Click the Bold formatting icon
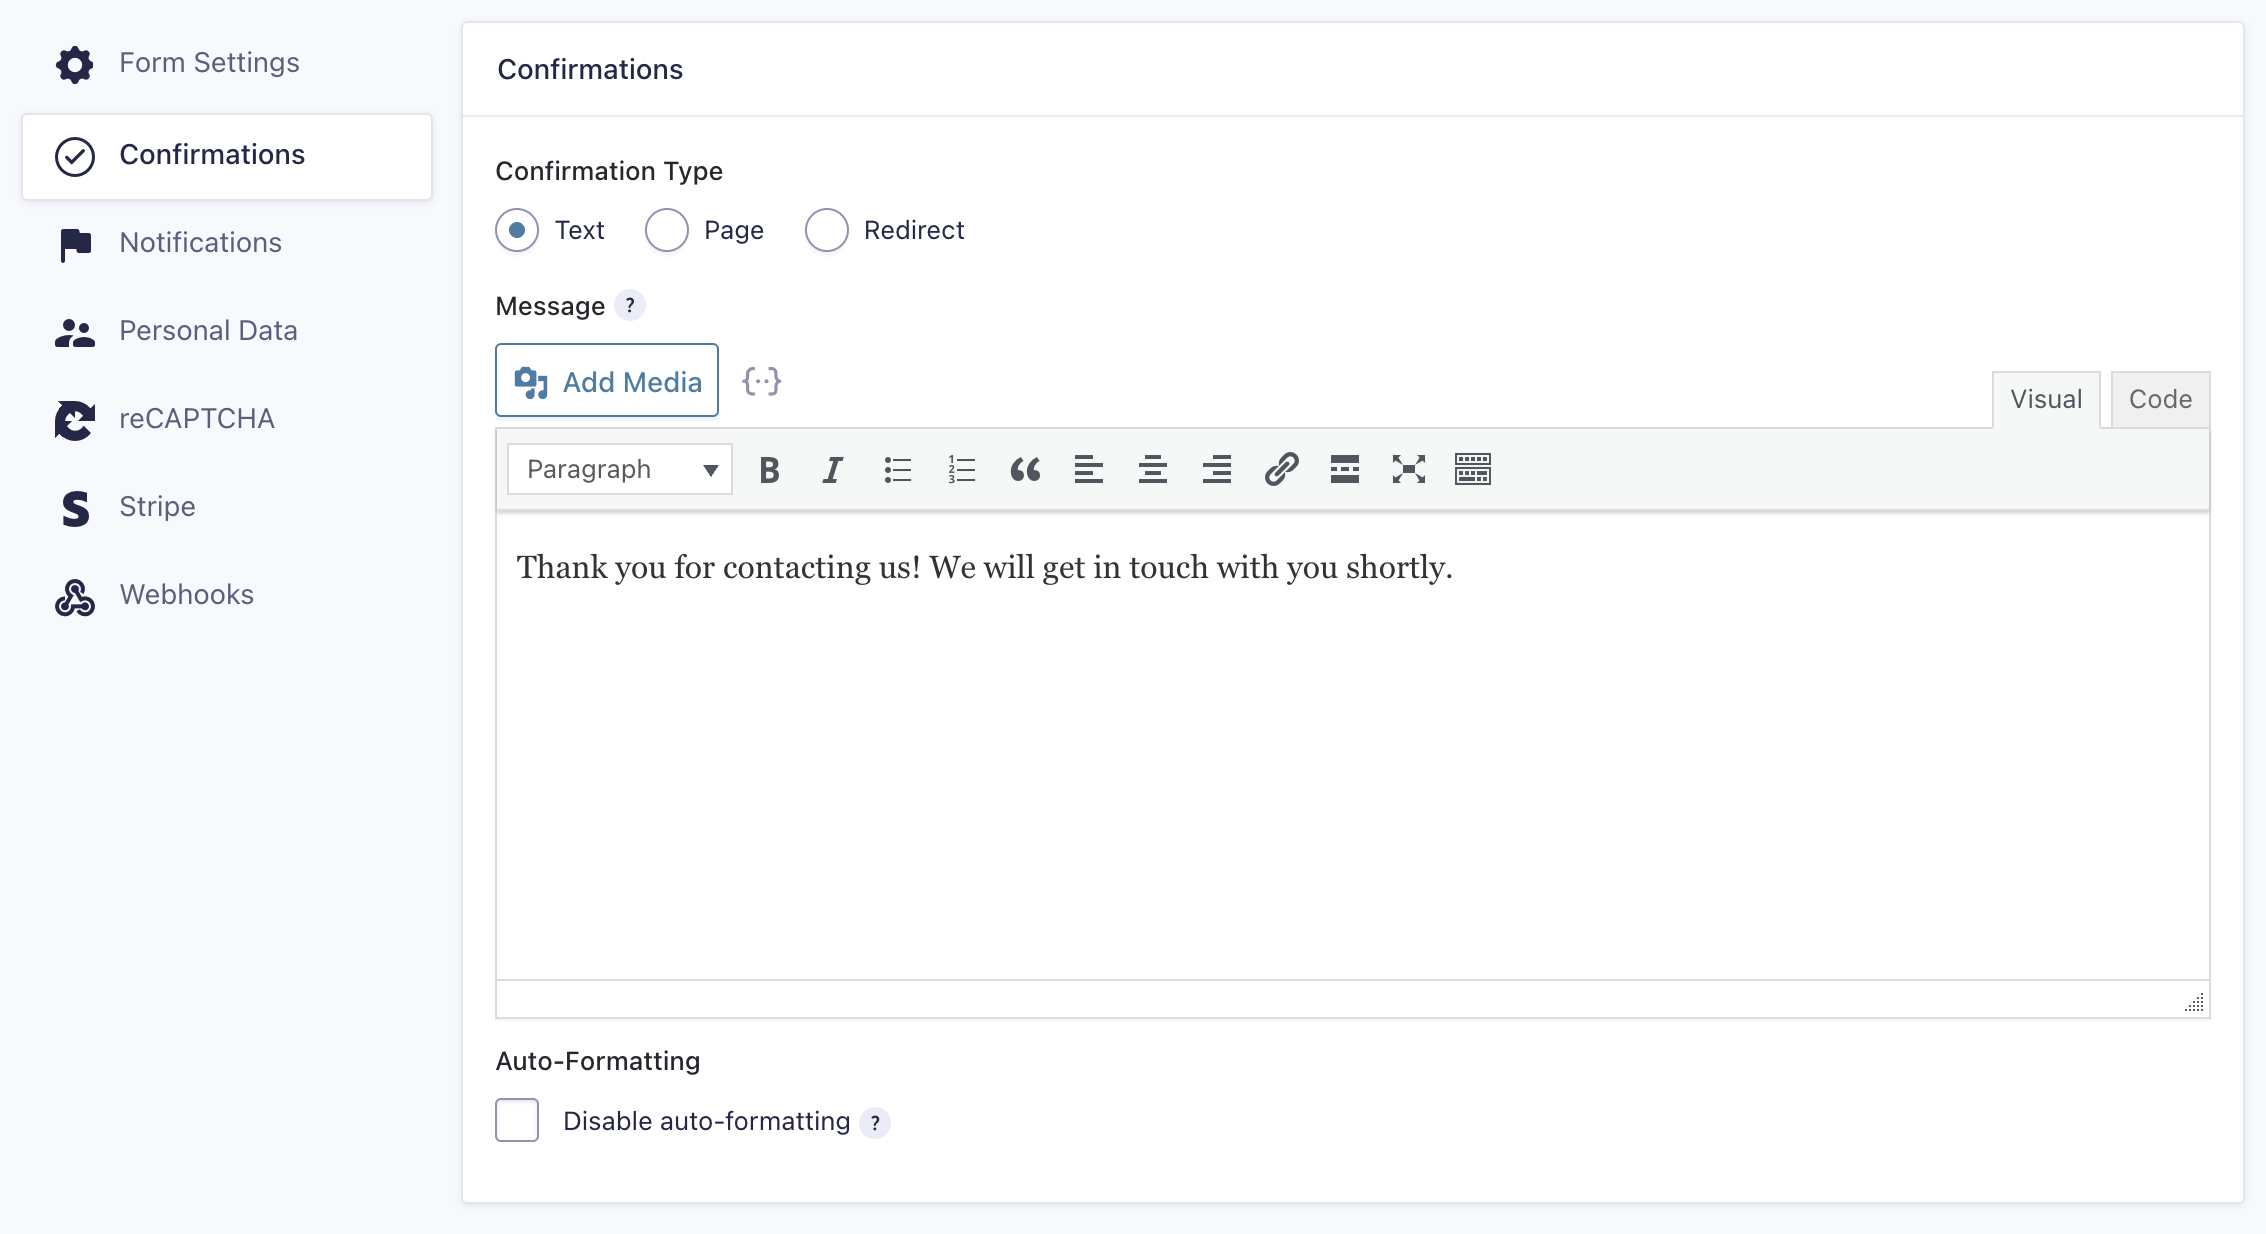Screen dimensions: 2266x1234 (x=769, y=469)
